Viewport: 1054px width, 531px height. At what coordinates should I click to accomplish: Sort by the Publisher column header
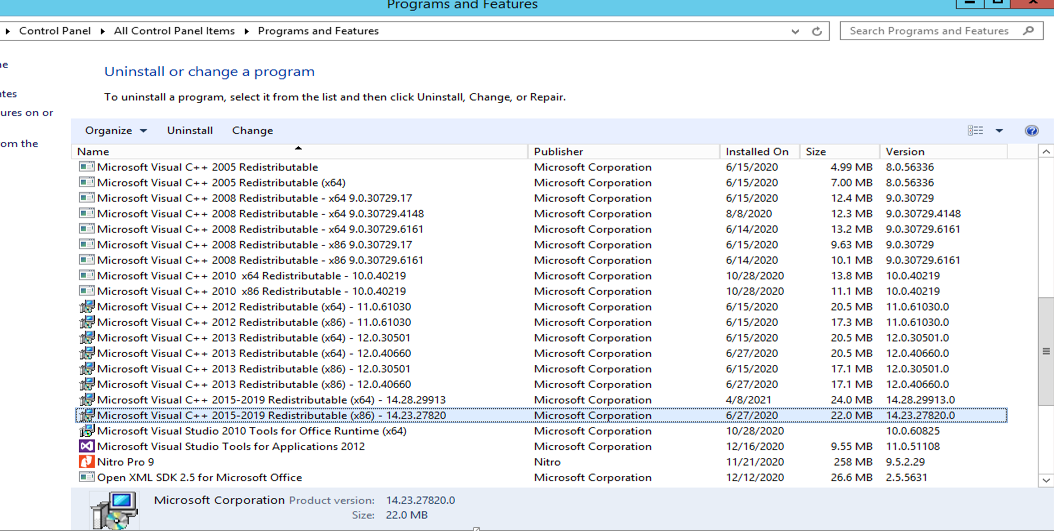pos(624,151)
